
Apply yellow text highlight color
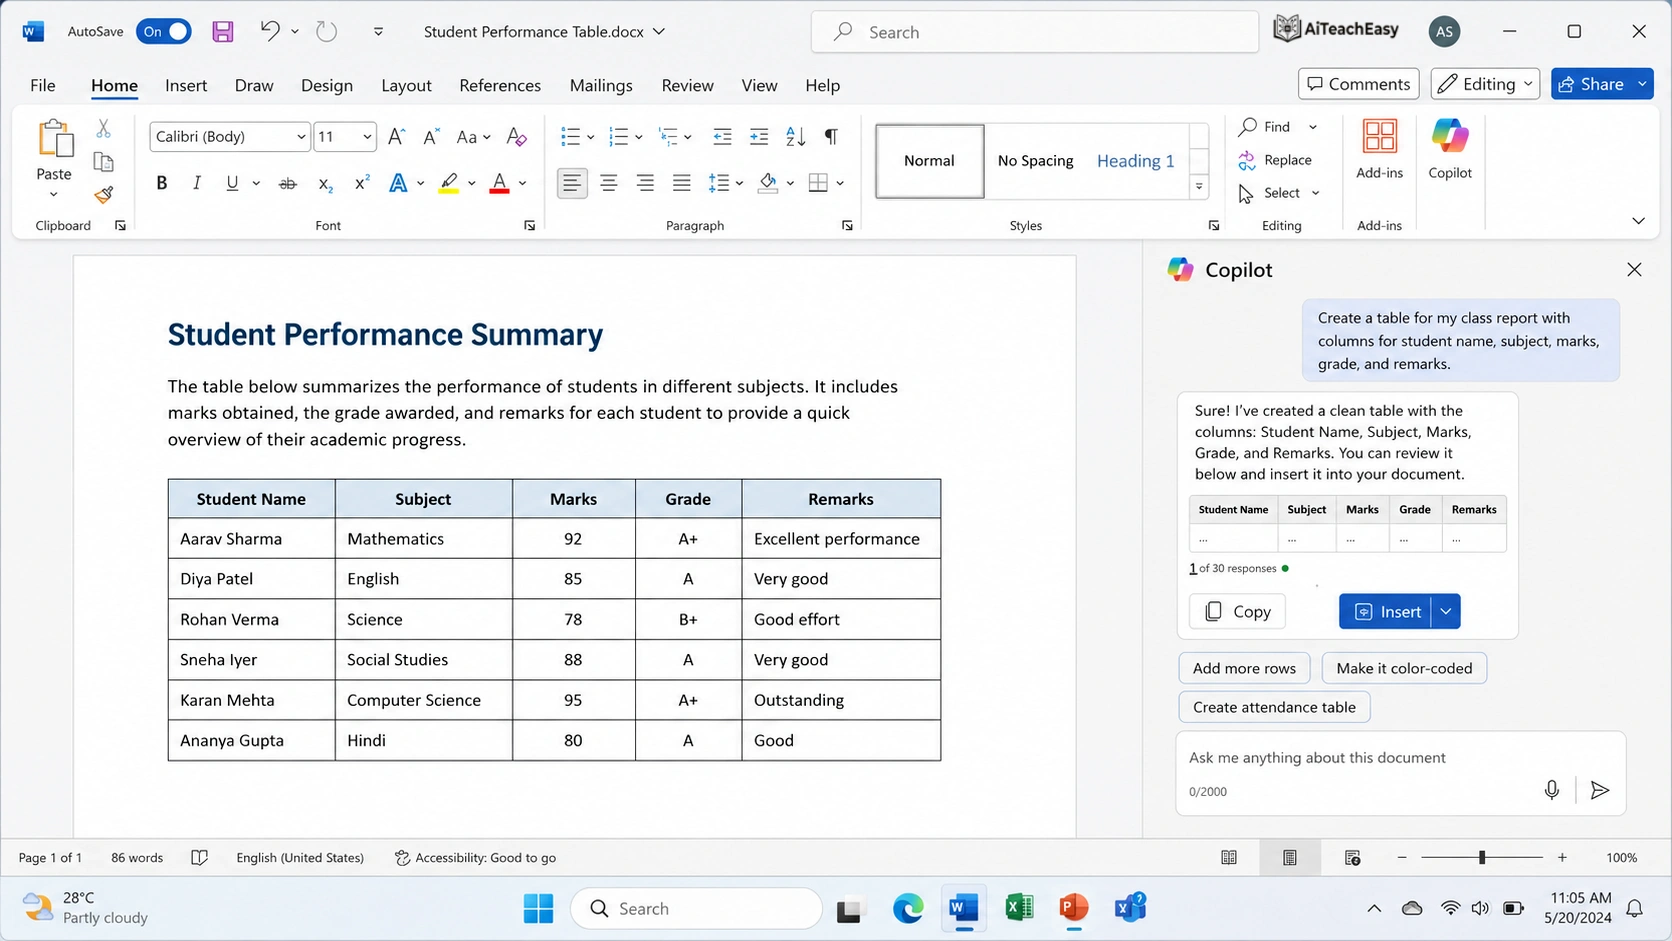click(449, 183)
